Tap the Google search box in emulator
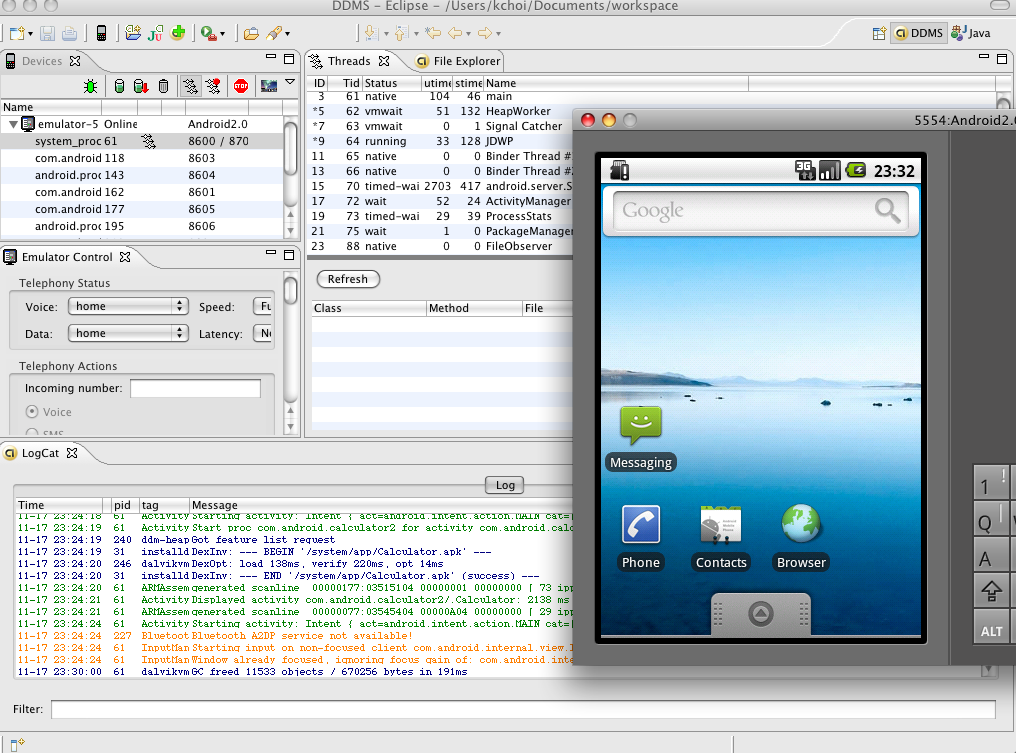This screenshot has height=753, width=1016. [x=761, y=210]
